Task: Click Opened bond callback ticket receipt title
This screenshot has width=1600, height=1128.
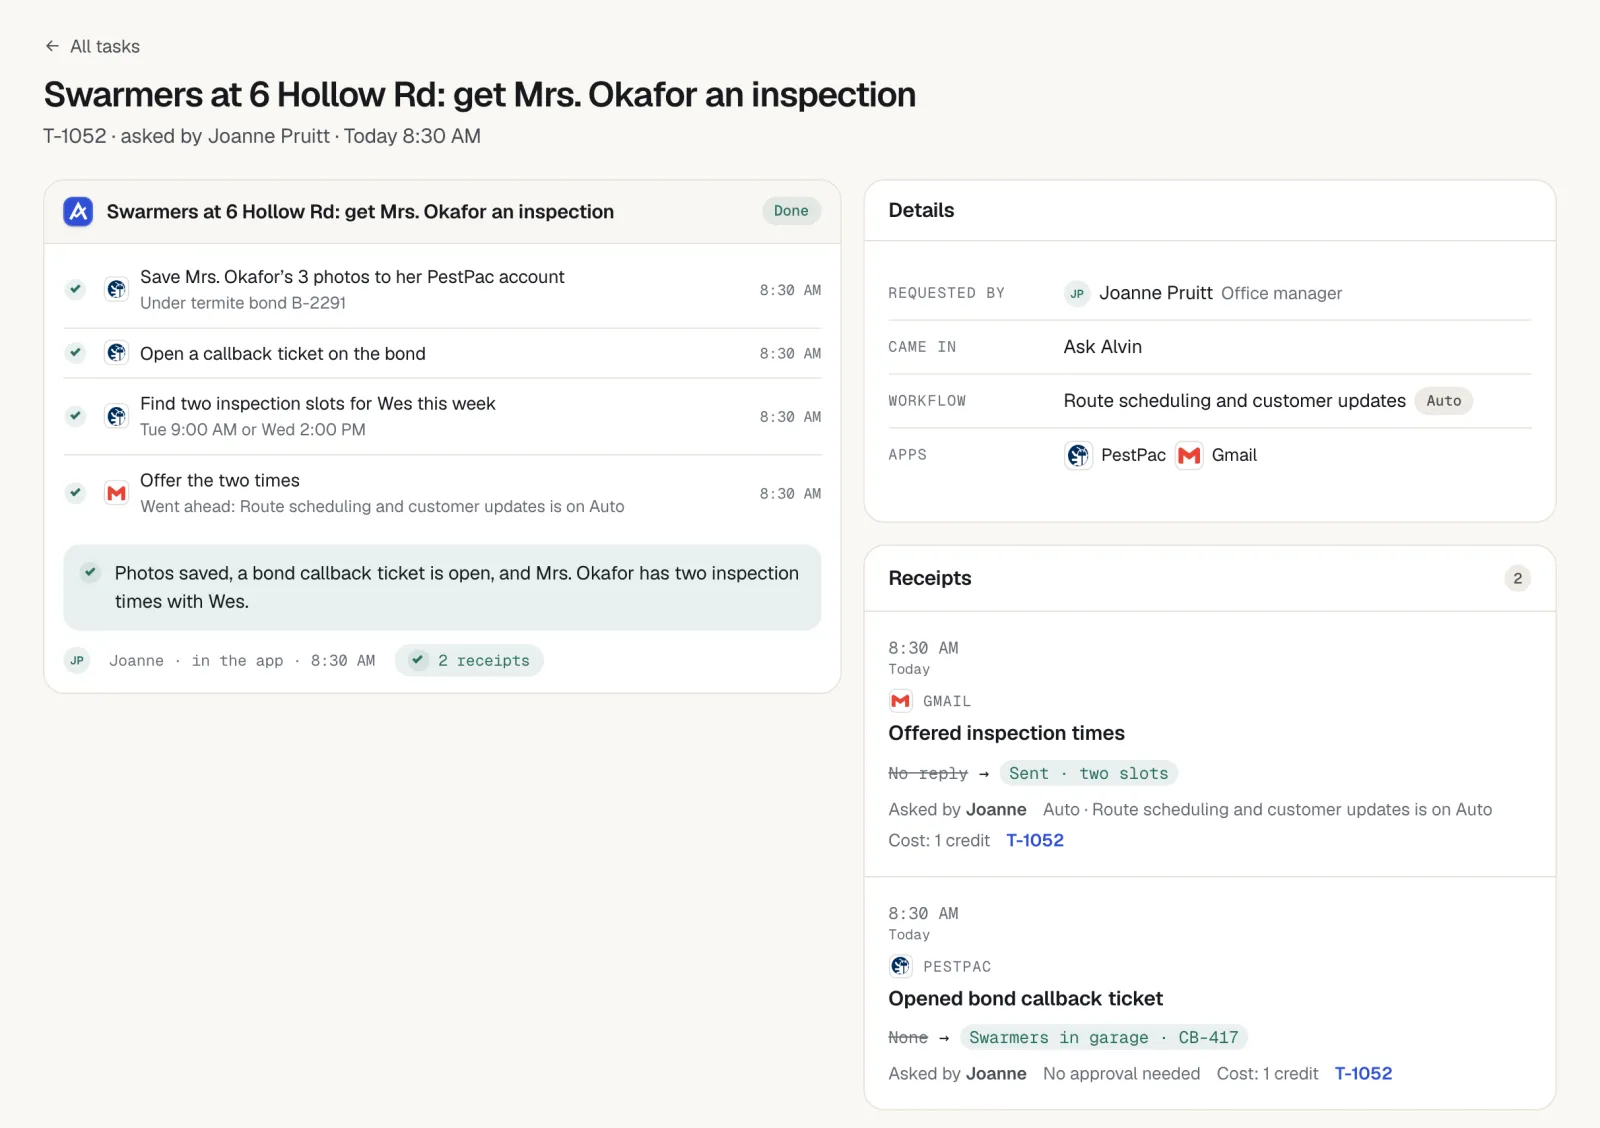Action: pos(1025,998)
